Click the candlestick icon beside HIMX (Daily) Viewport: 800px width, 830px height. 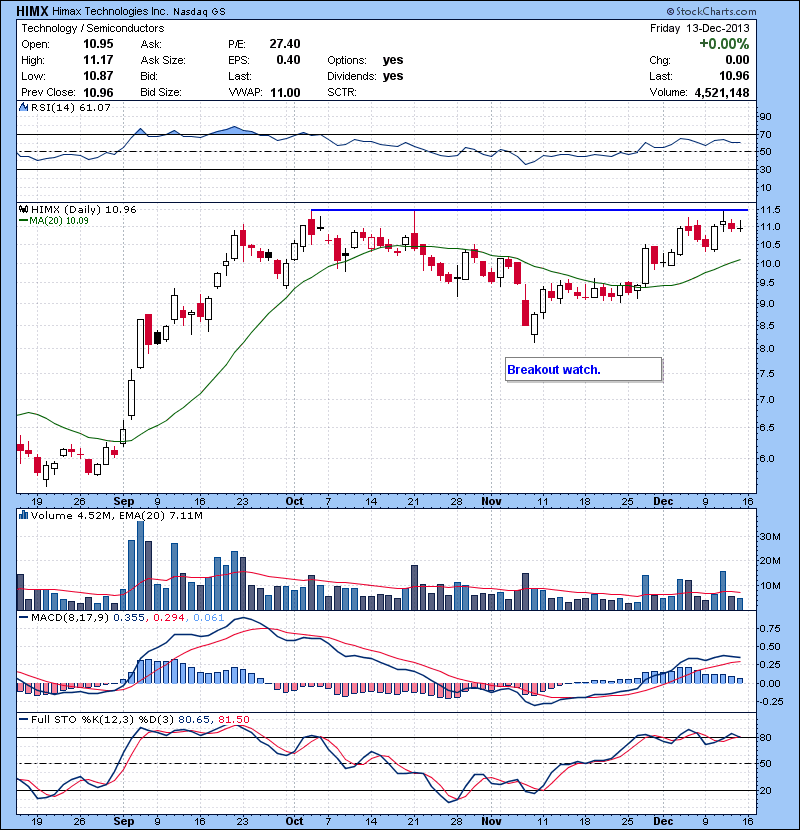[x=23, y=209]
